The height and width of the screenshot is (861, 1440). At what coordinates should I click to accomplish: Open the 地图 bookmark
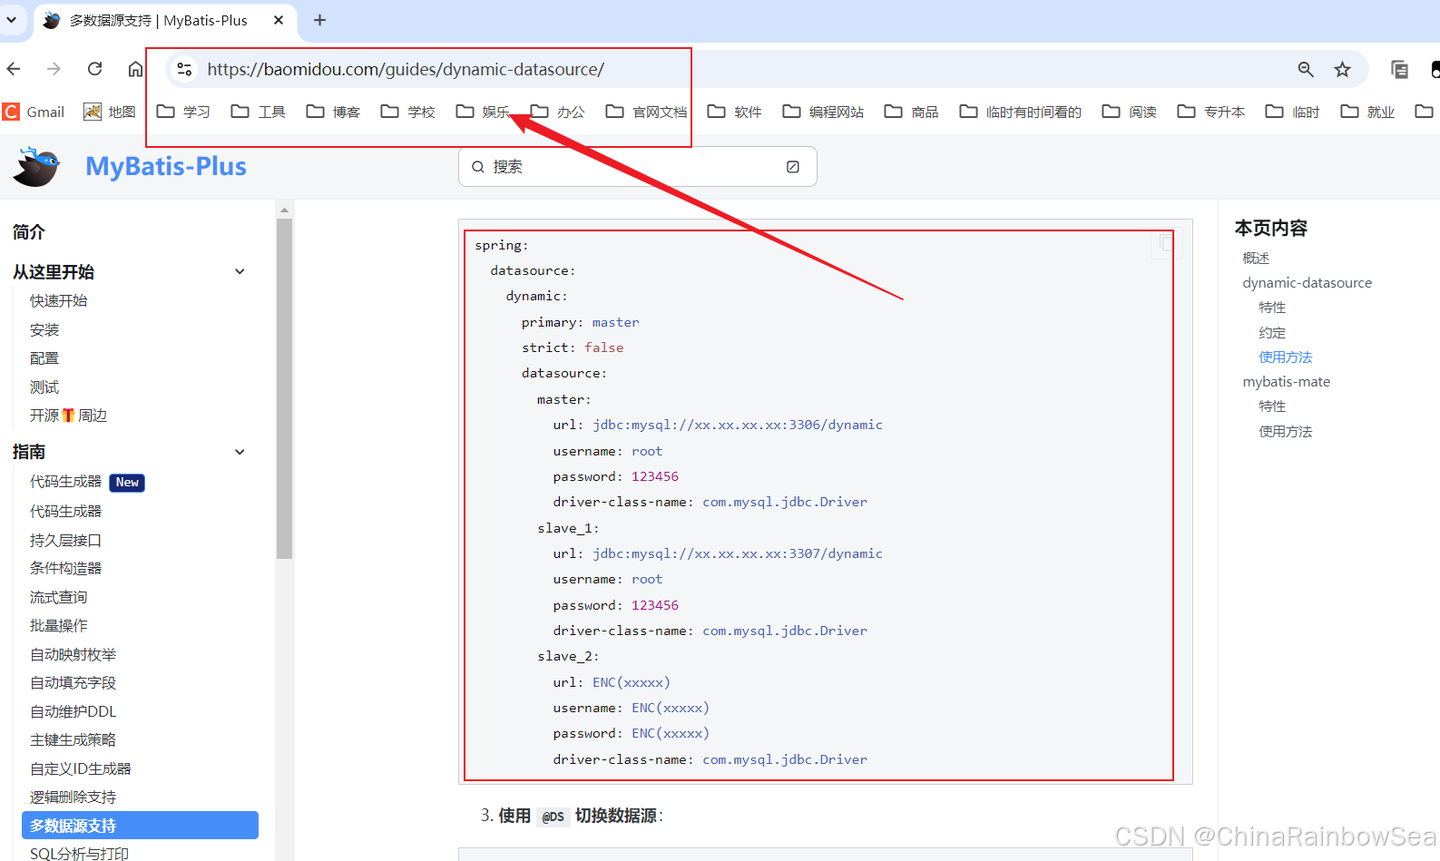point(109,111)
